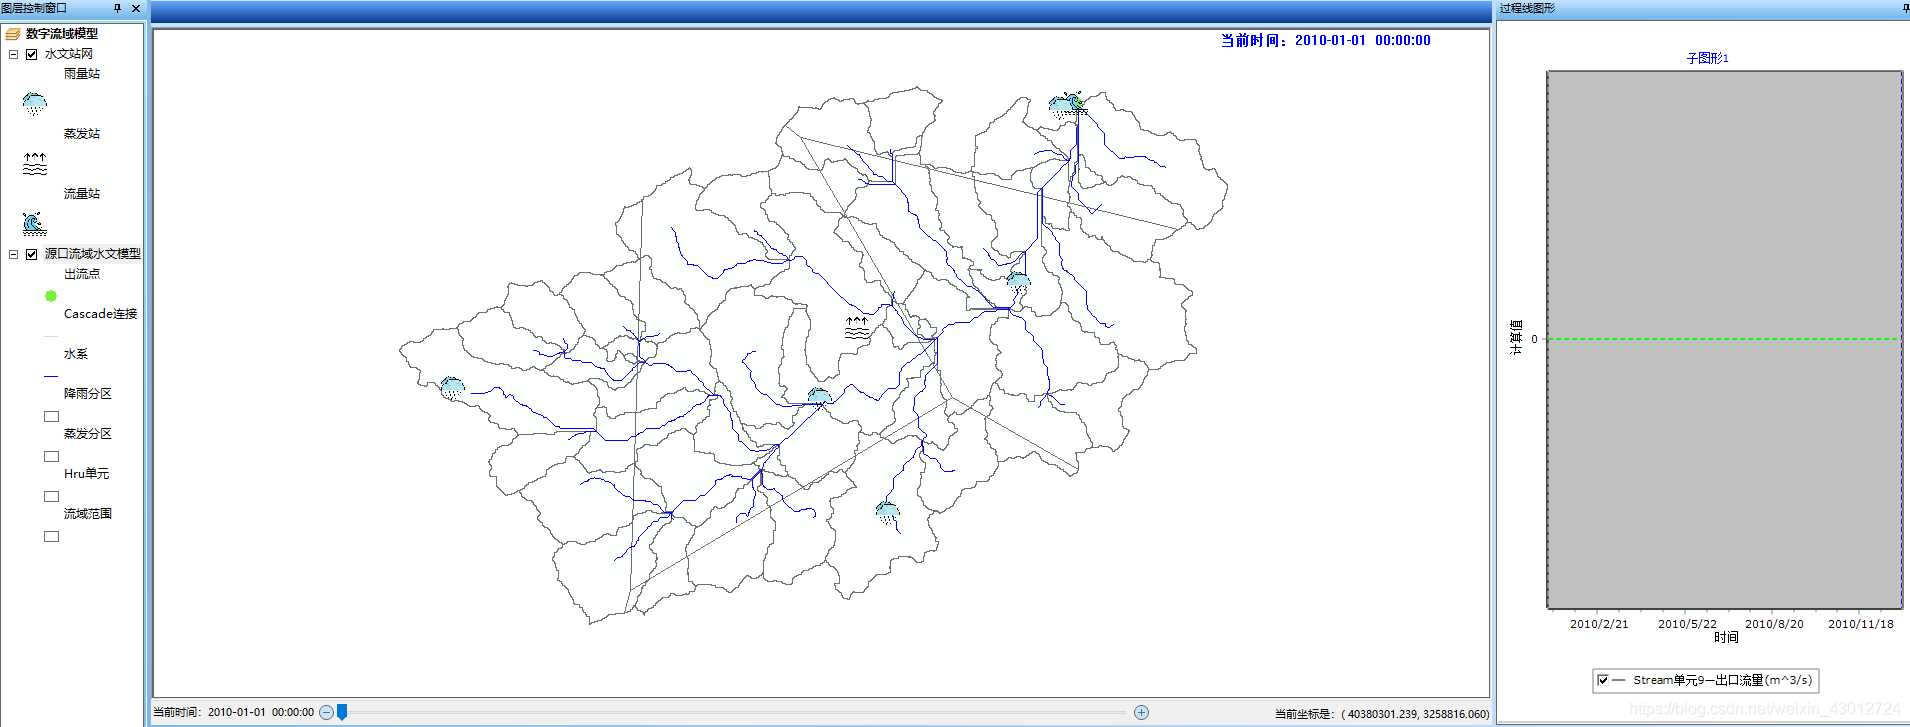
Task: Click the 图层控制窗口 panel title
Action: tap(34, 8)
